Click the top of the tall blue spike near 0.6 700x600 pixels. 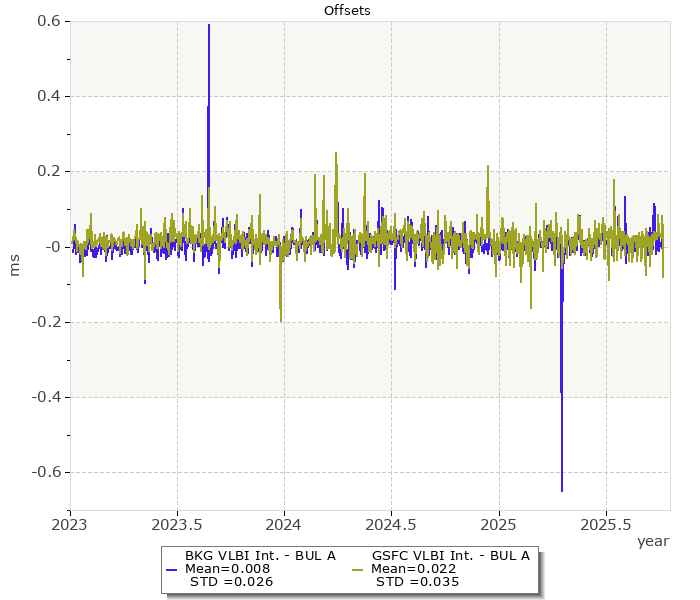209,26
